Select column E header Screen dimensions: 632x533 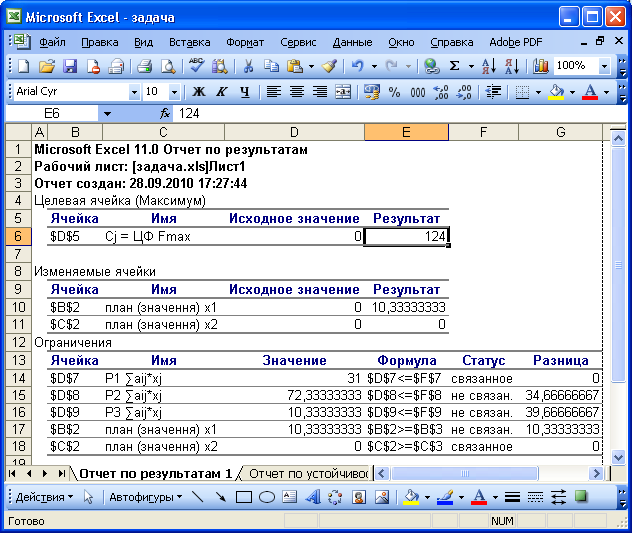406,132
